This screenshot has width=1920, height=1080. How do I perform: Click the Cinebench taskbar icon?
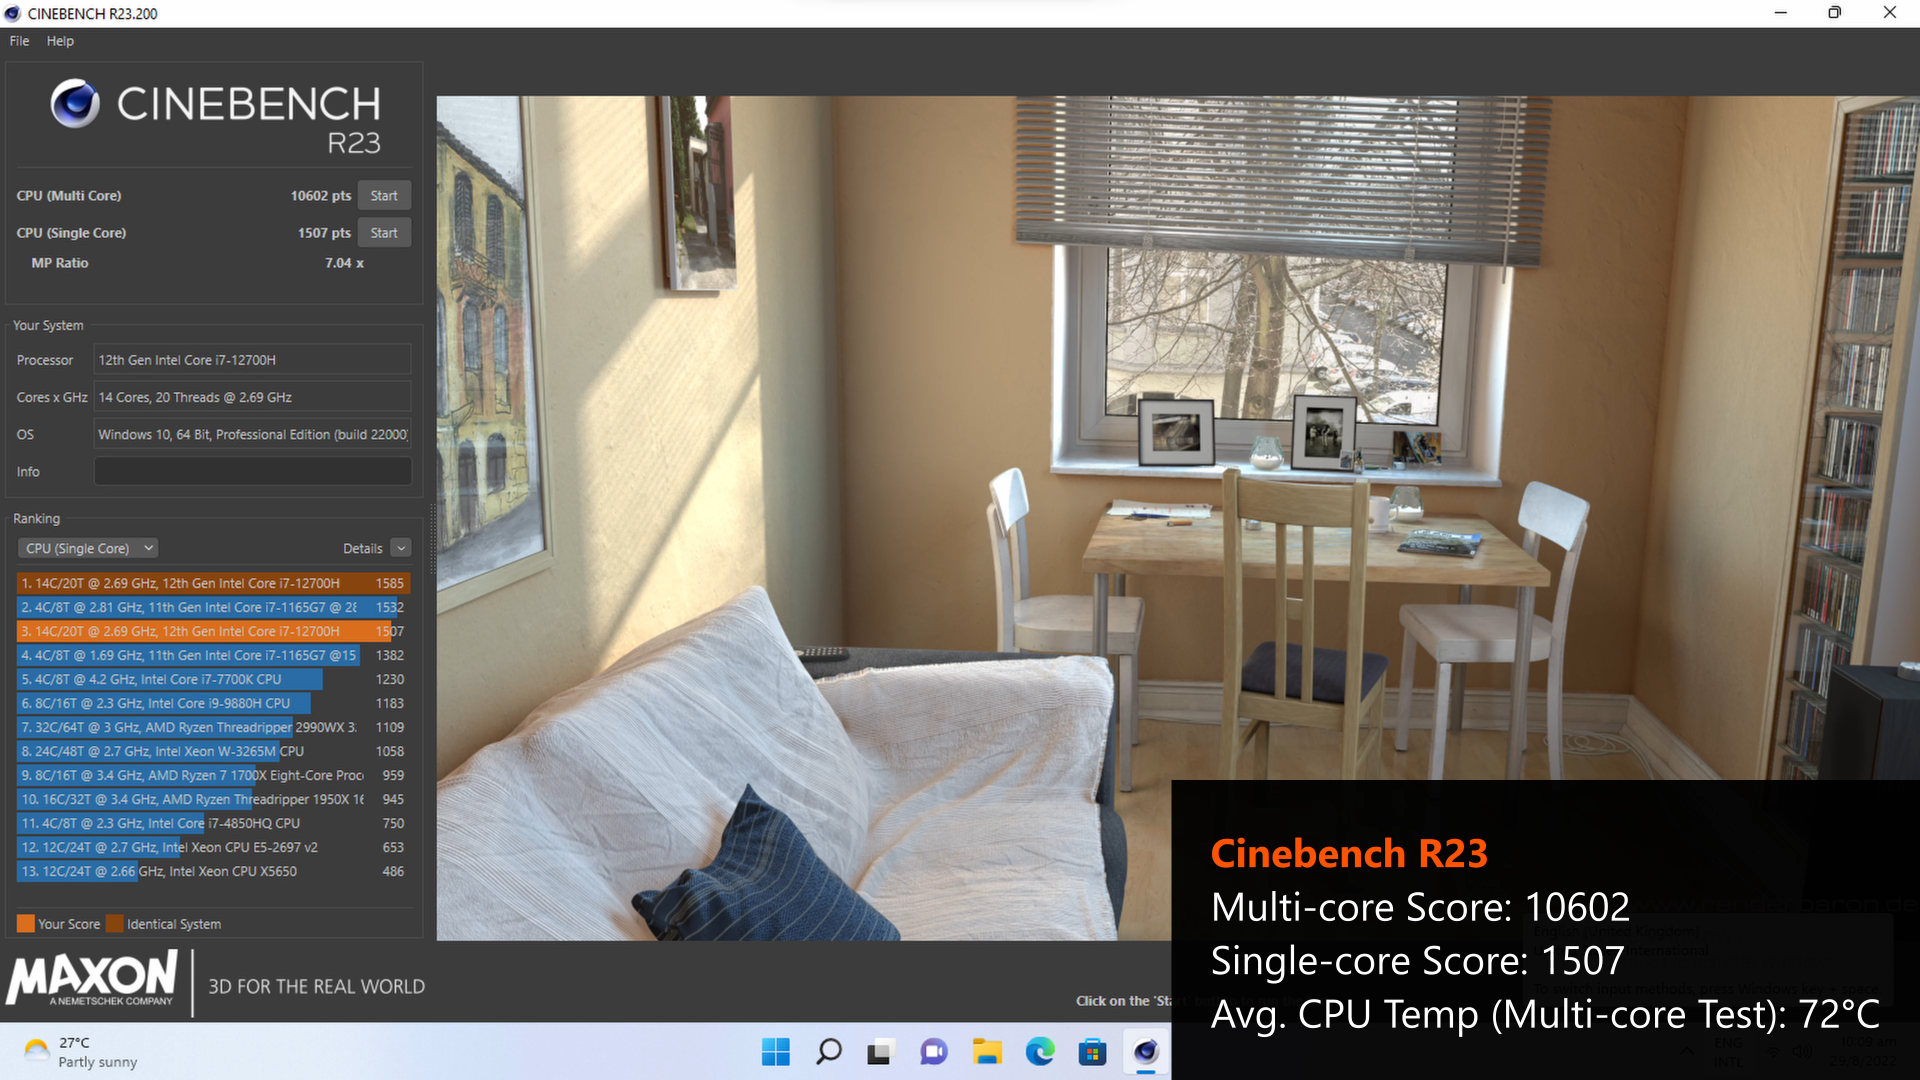1146,1051
